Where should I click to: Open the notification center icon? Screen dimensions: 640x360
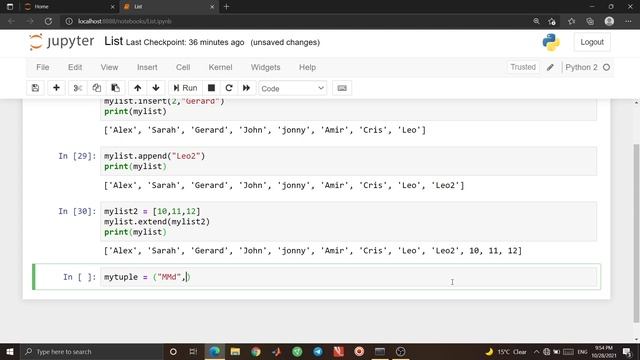pos(627,351)
